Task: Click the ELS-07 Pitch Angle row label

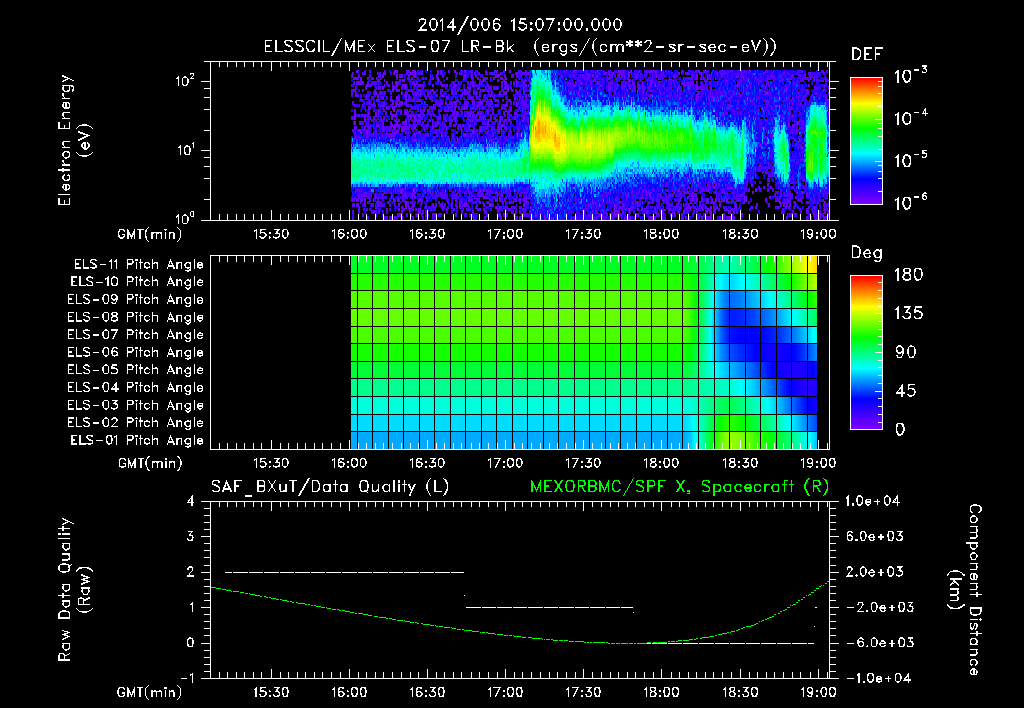Action: [136, 335]
